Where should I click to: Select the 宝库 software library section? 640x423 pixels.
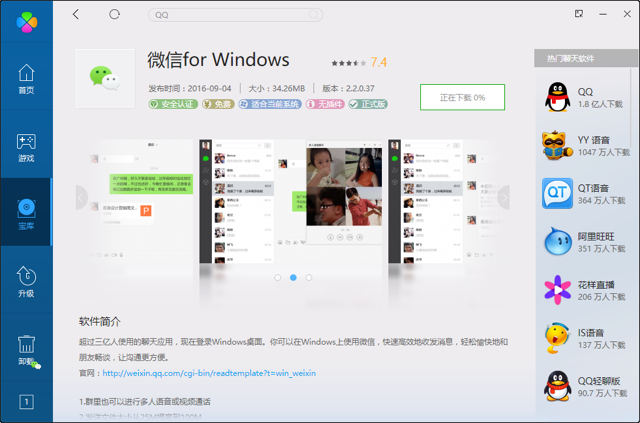pos(26,214)
